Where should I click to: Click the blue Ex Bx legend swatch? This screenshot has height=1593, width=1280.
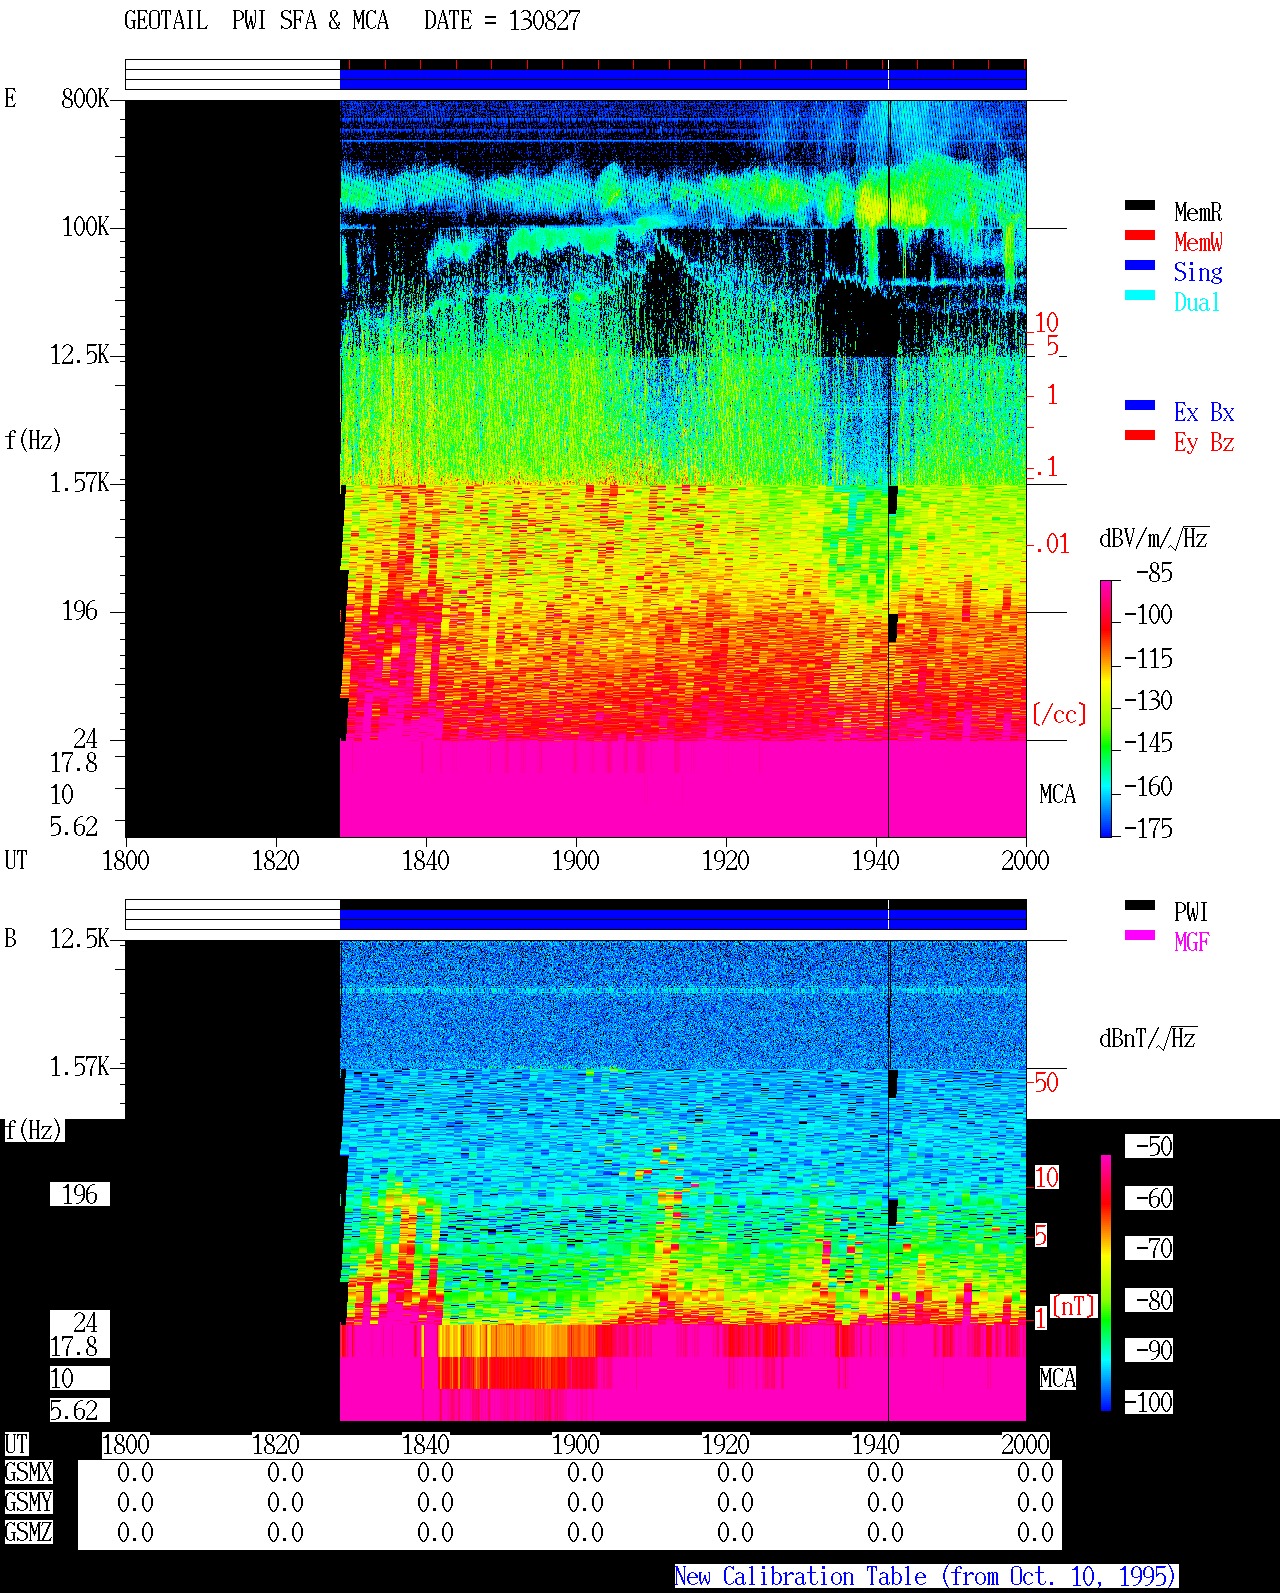point(1140,405)
